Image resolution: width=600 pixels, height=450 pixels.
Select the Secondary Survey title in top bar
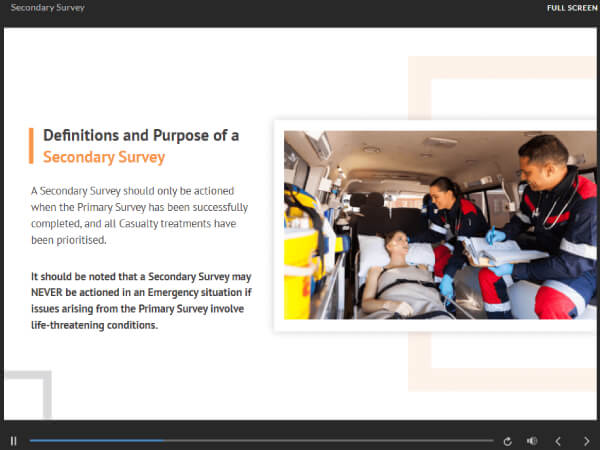click(x=47, y=8)
